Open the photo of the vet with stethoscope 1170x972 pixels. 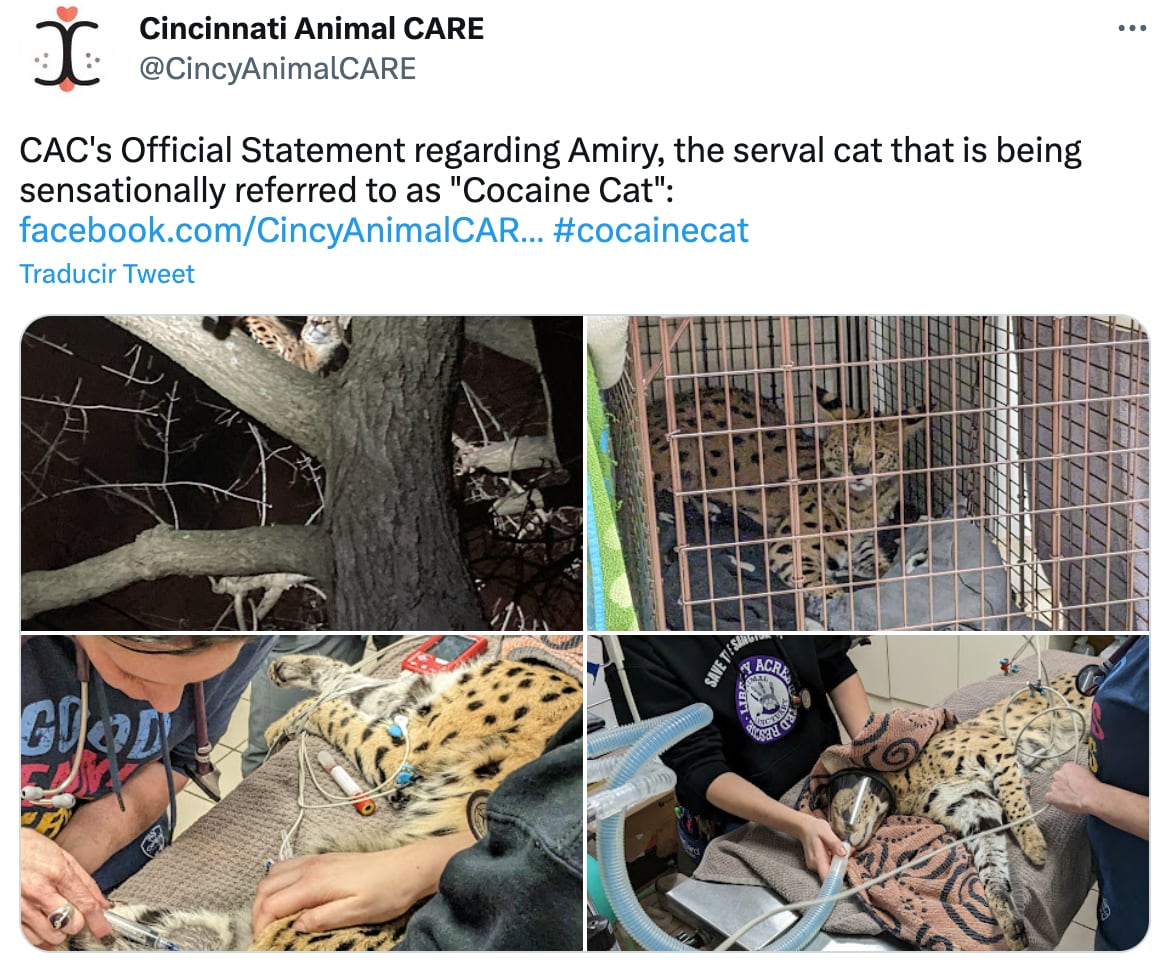point(301,792)
